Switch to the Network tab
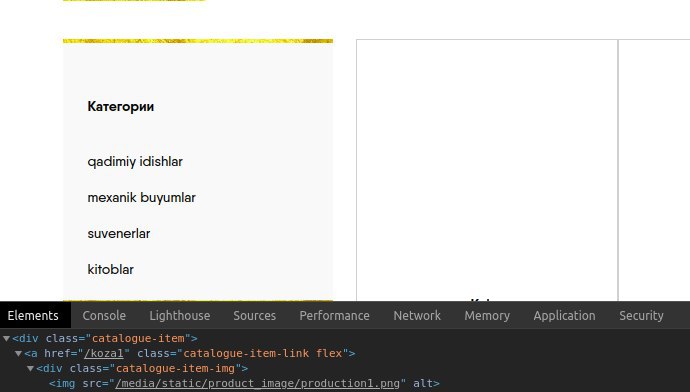Viewport: 690px width, 392px height. click(x=417, y=315)
